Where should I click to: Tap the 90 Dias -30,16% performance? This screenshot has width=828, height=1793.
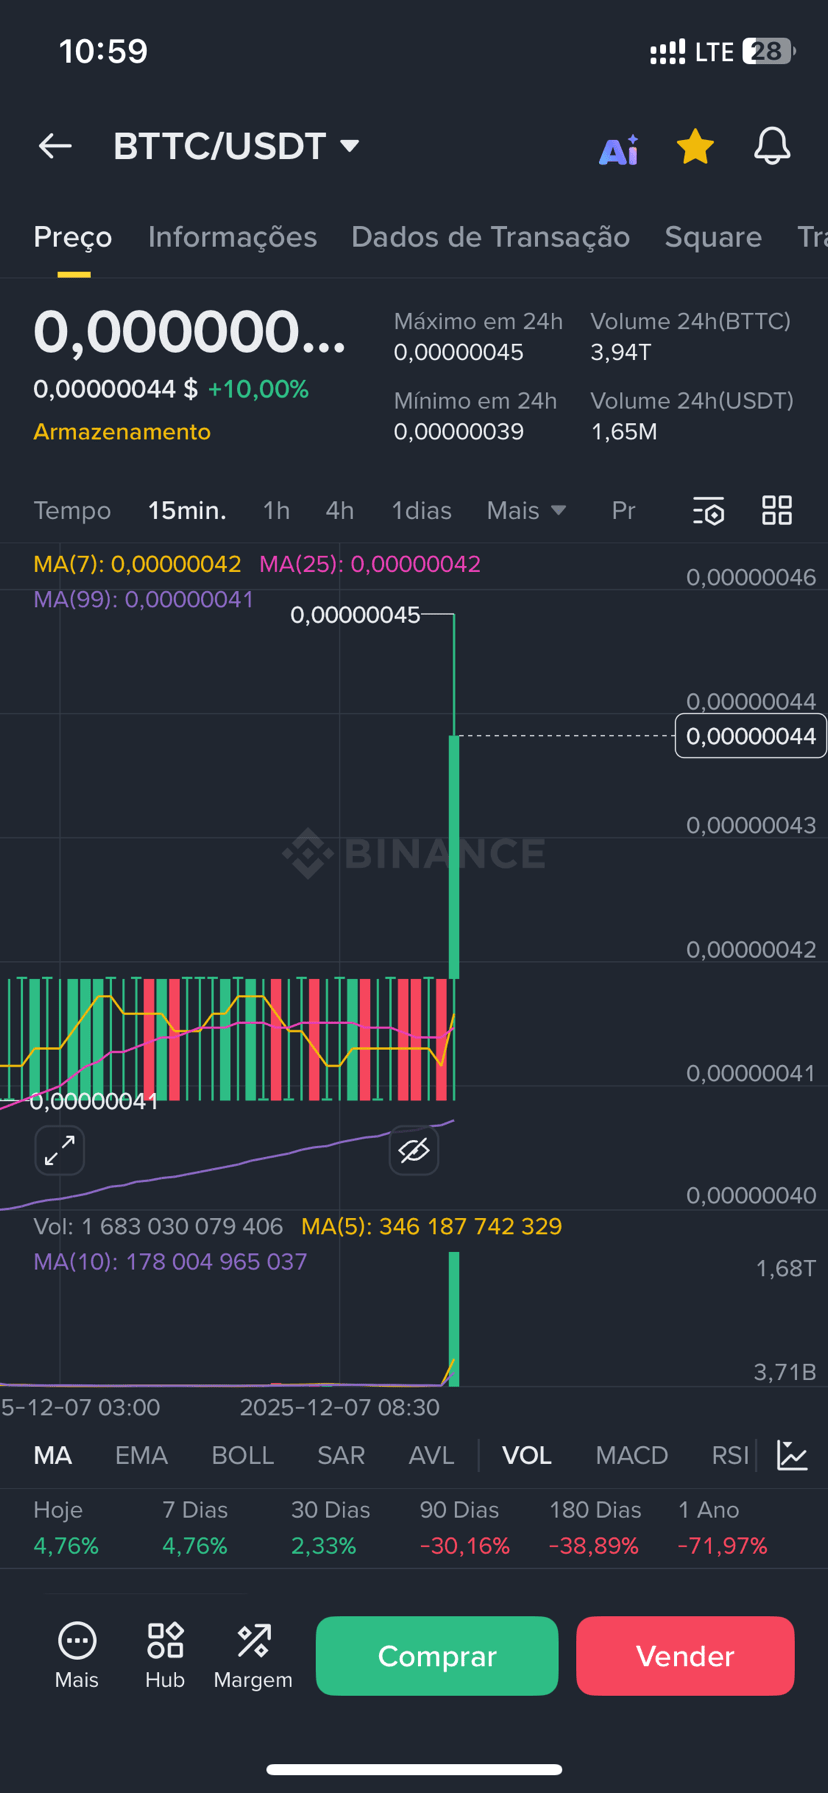pyautogui.click(x=465, y=1528)
